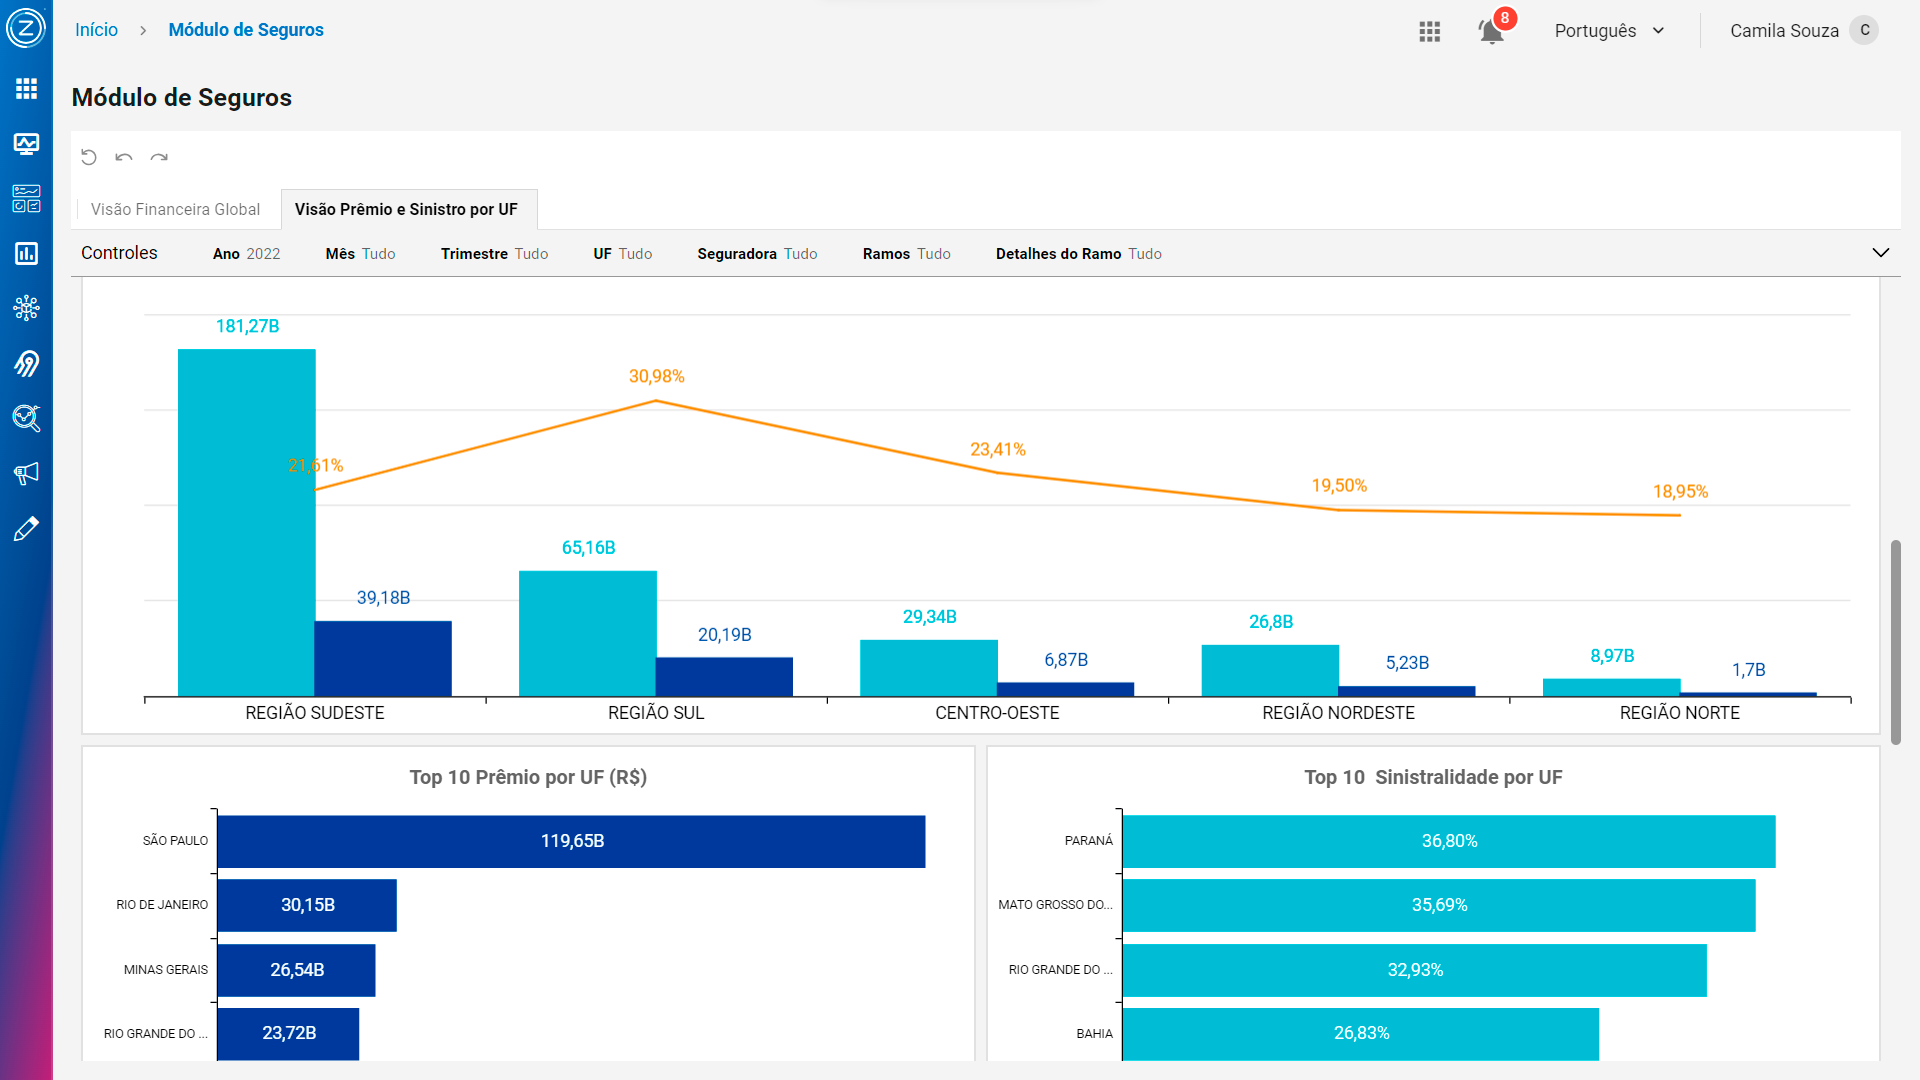Open the Ramos filter
The image size is (1920, 1080).
(x=906, y=254)
